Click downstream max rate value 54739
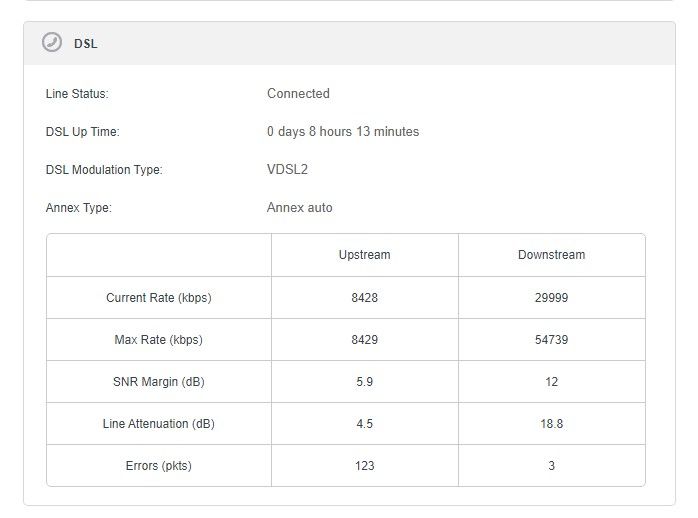 point(551,340)
